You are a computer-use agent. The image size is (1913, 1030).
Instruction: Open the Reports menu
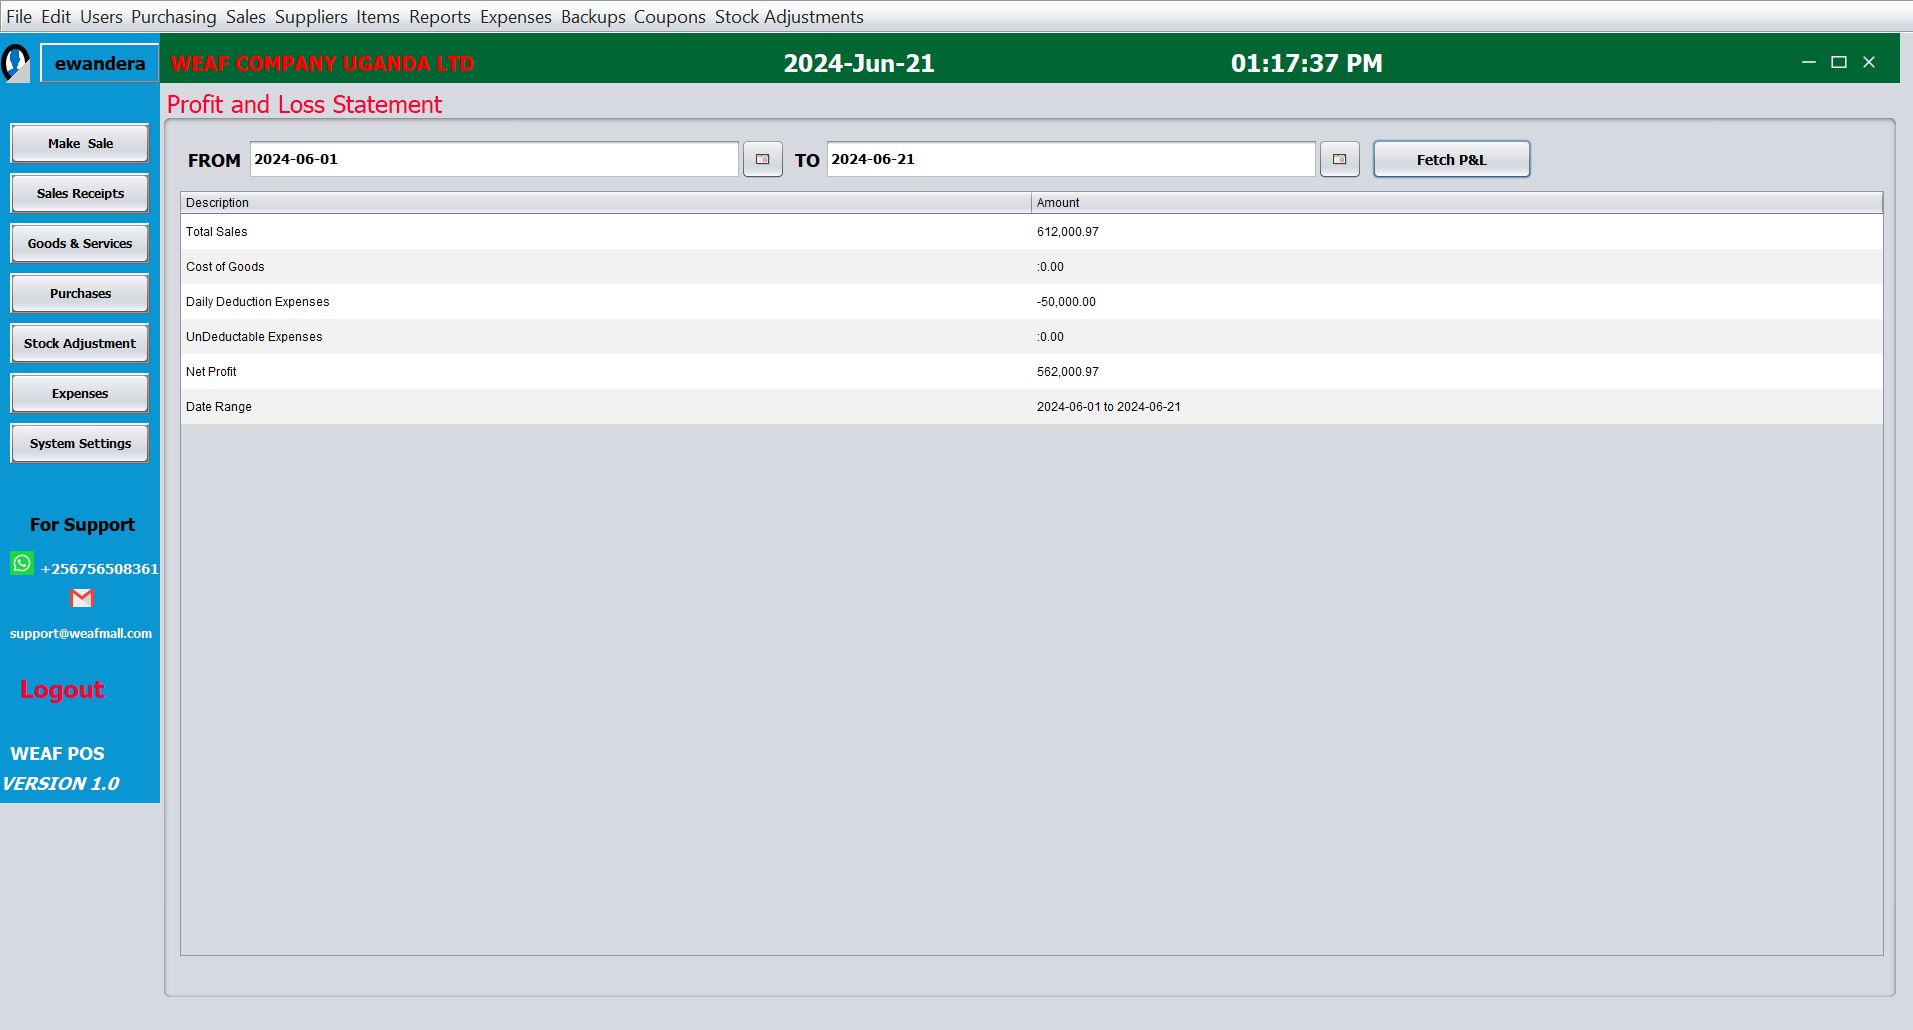tap(440, 17)
